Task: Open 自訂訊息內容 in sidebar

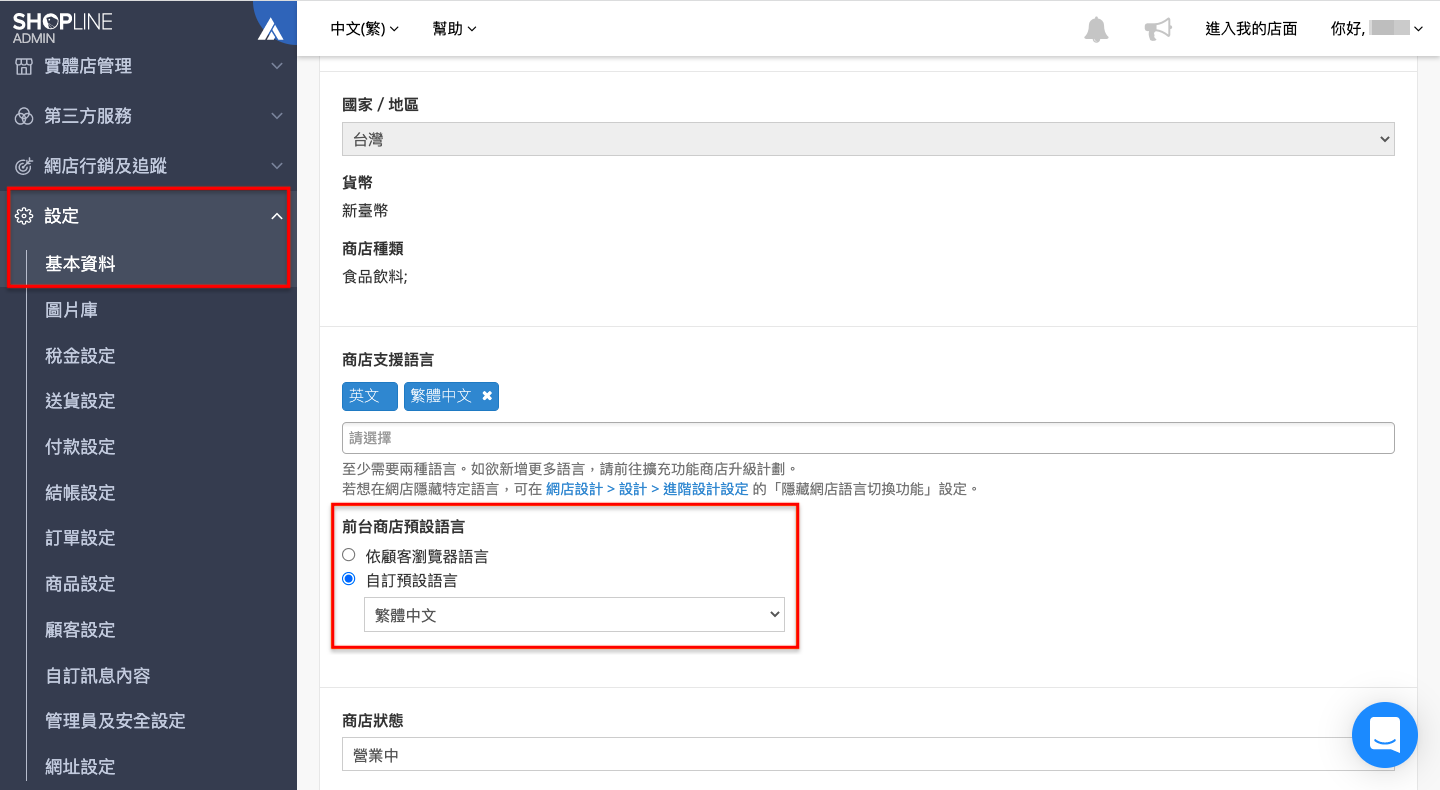Action: coord(98,676)
